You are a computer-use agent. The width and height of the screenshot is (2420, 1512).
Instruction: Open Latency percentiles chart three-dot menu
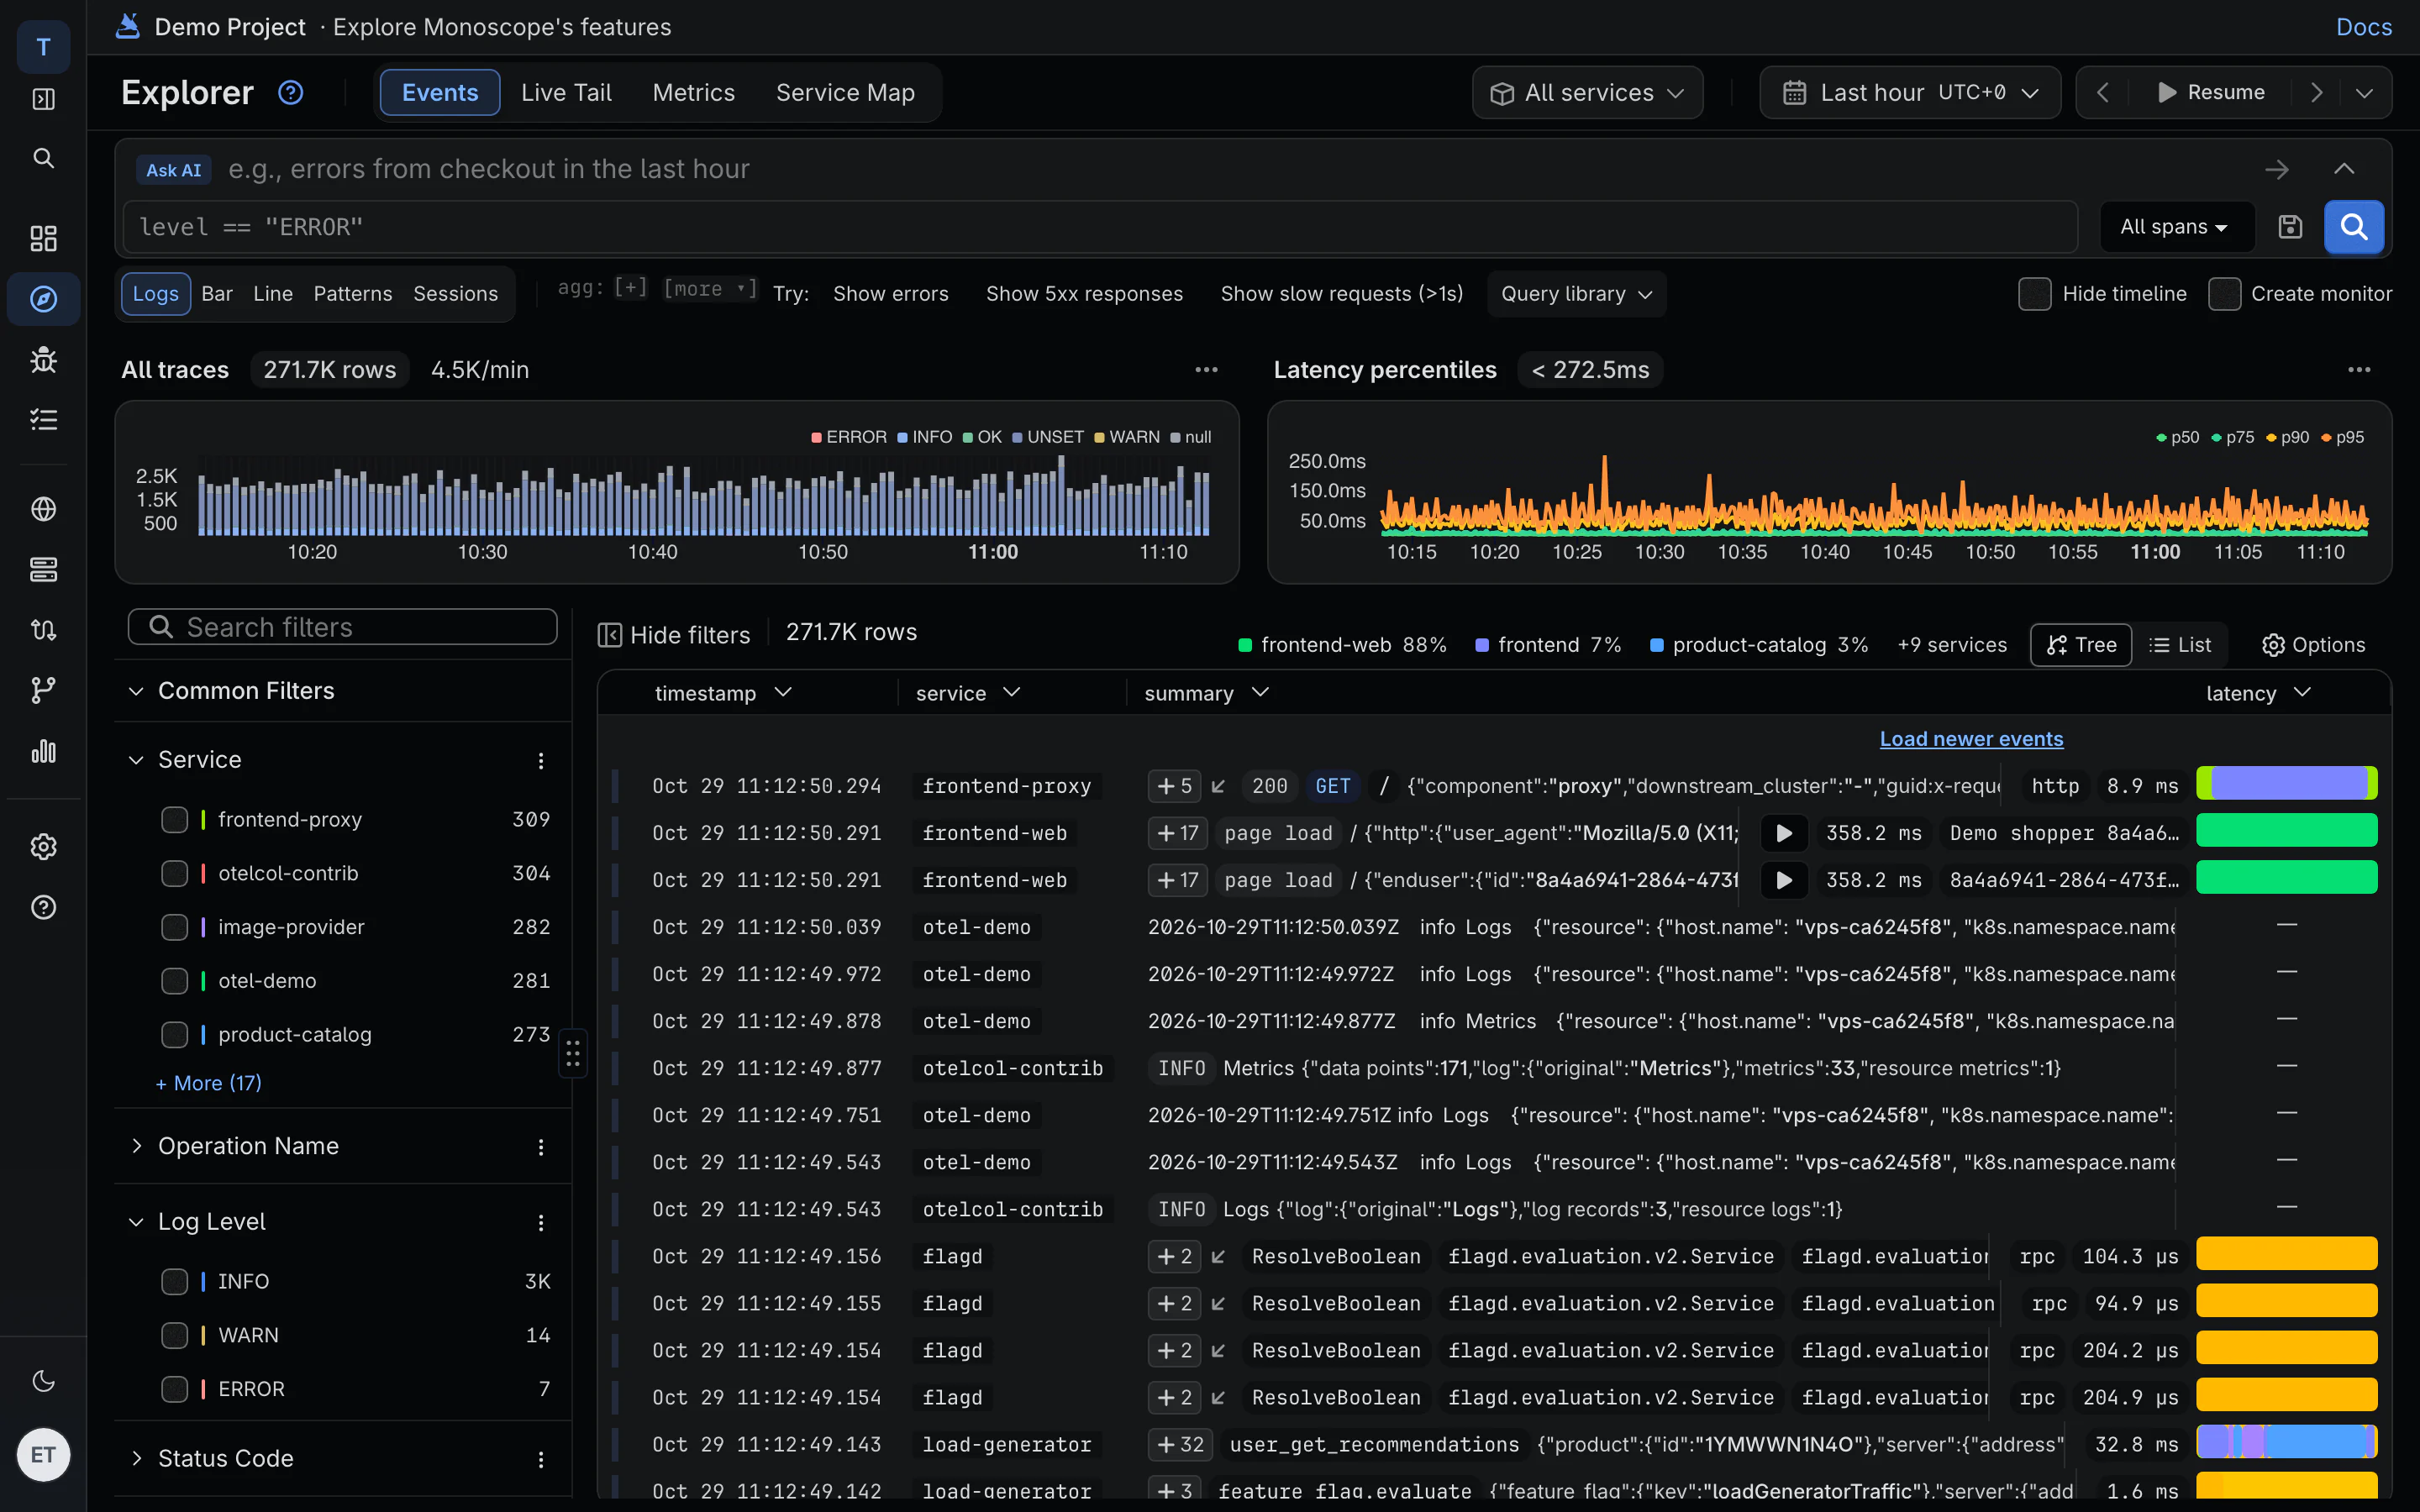coord(2359,370)
